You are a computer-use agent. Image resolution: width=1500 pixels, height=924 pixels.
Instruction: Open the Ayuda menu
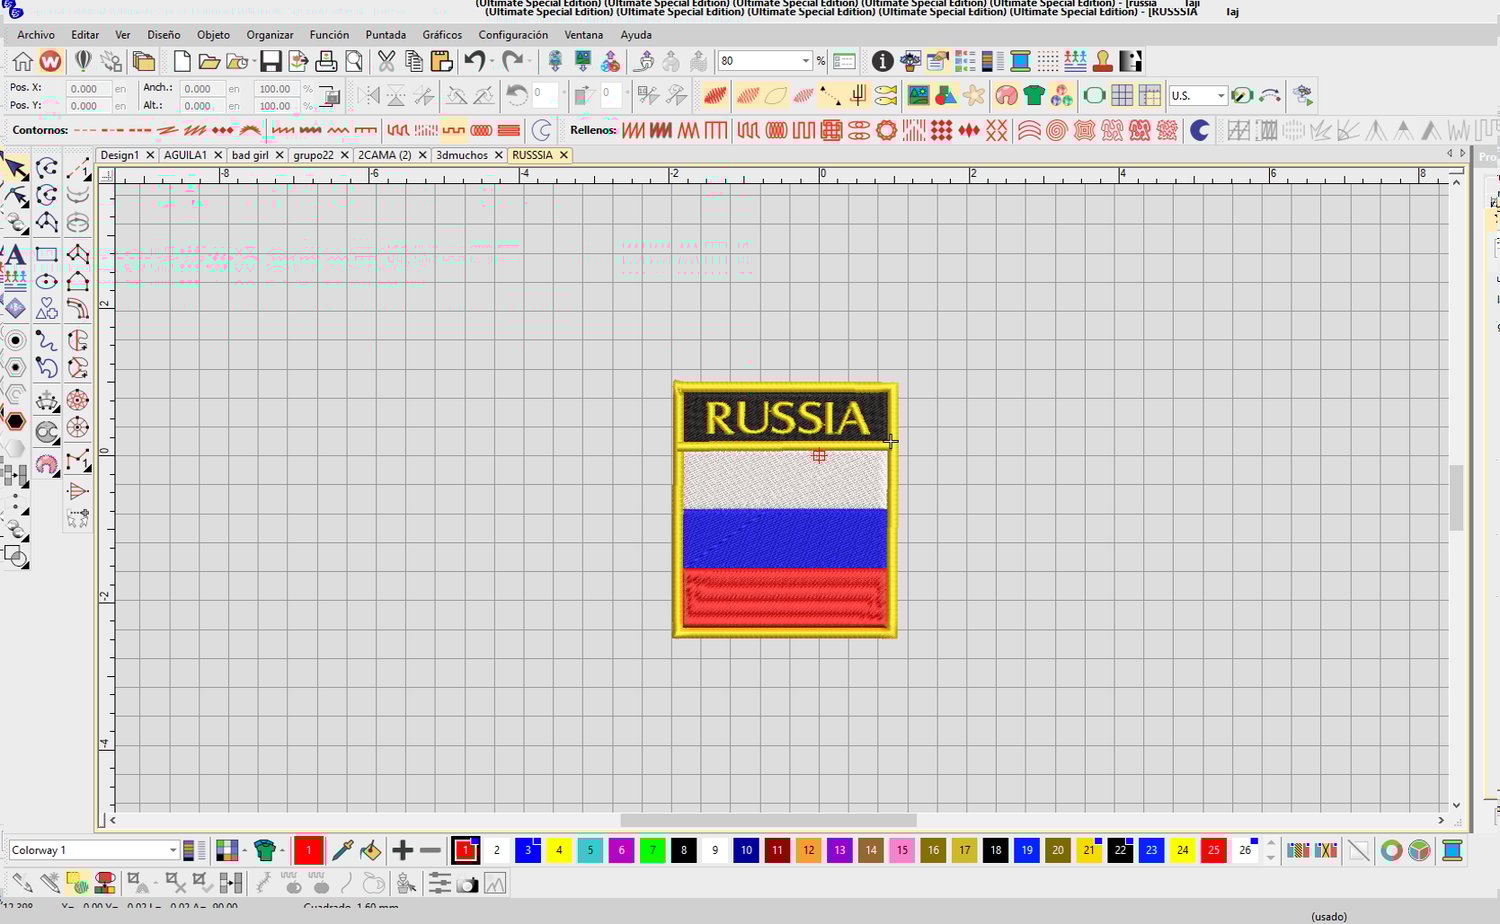pos(636,35)
